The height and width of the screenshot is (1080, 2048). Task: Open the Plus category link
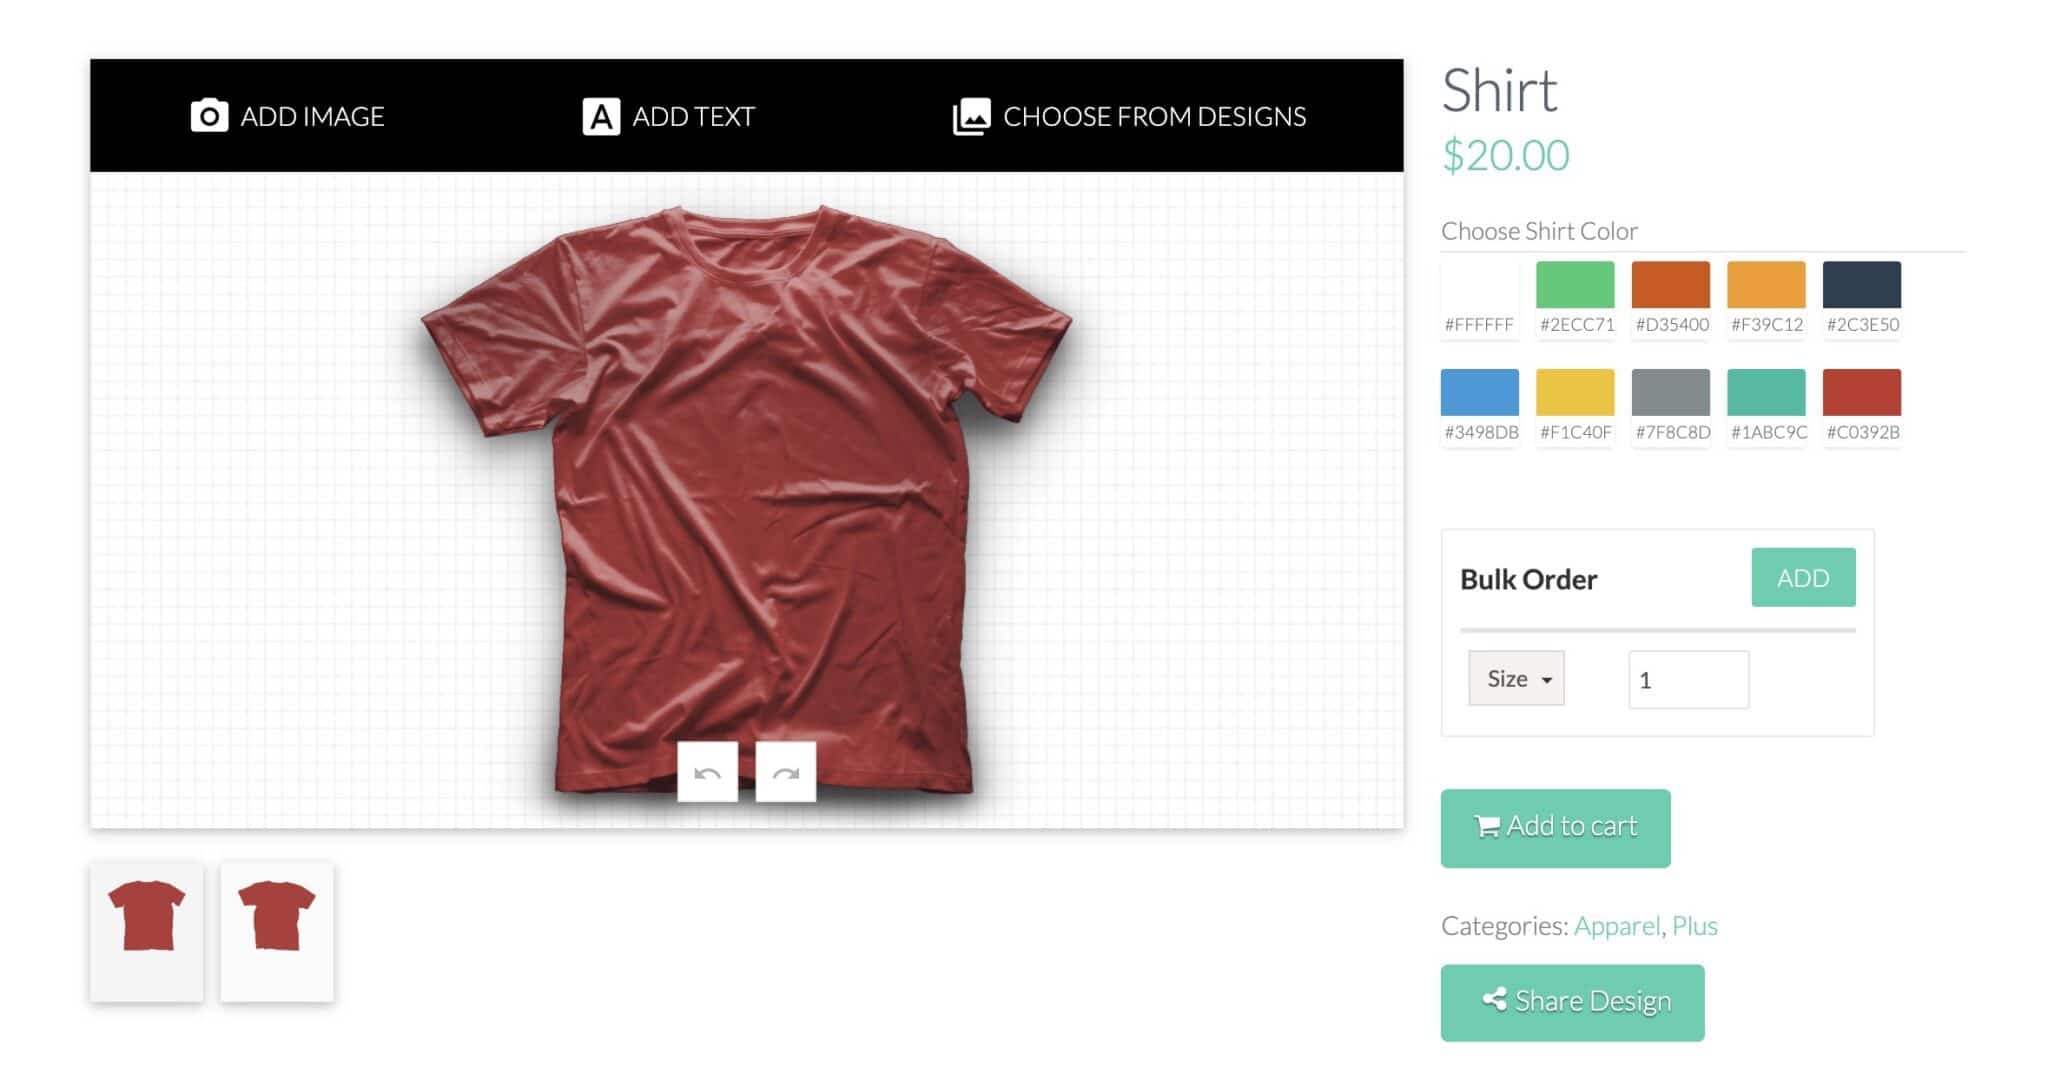click(x=1696, y=926)
